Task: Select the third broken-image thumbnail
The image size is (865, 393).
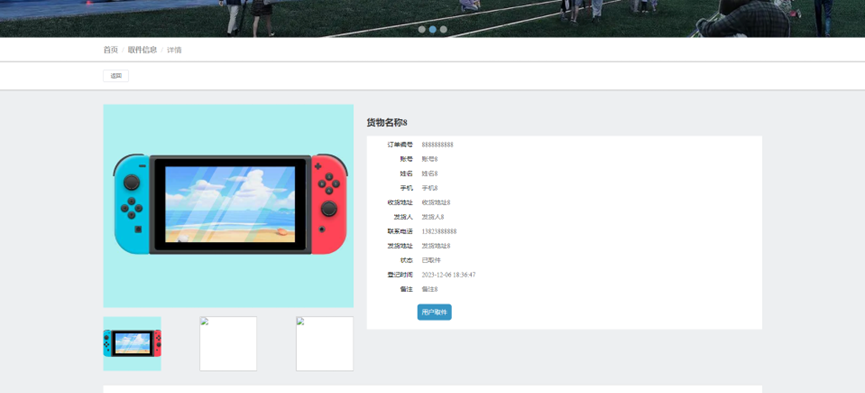Action: pos(325,343)
